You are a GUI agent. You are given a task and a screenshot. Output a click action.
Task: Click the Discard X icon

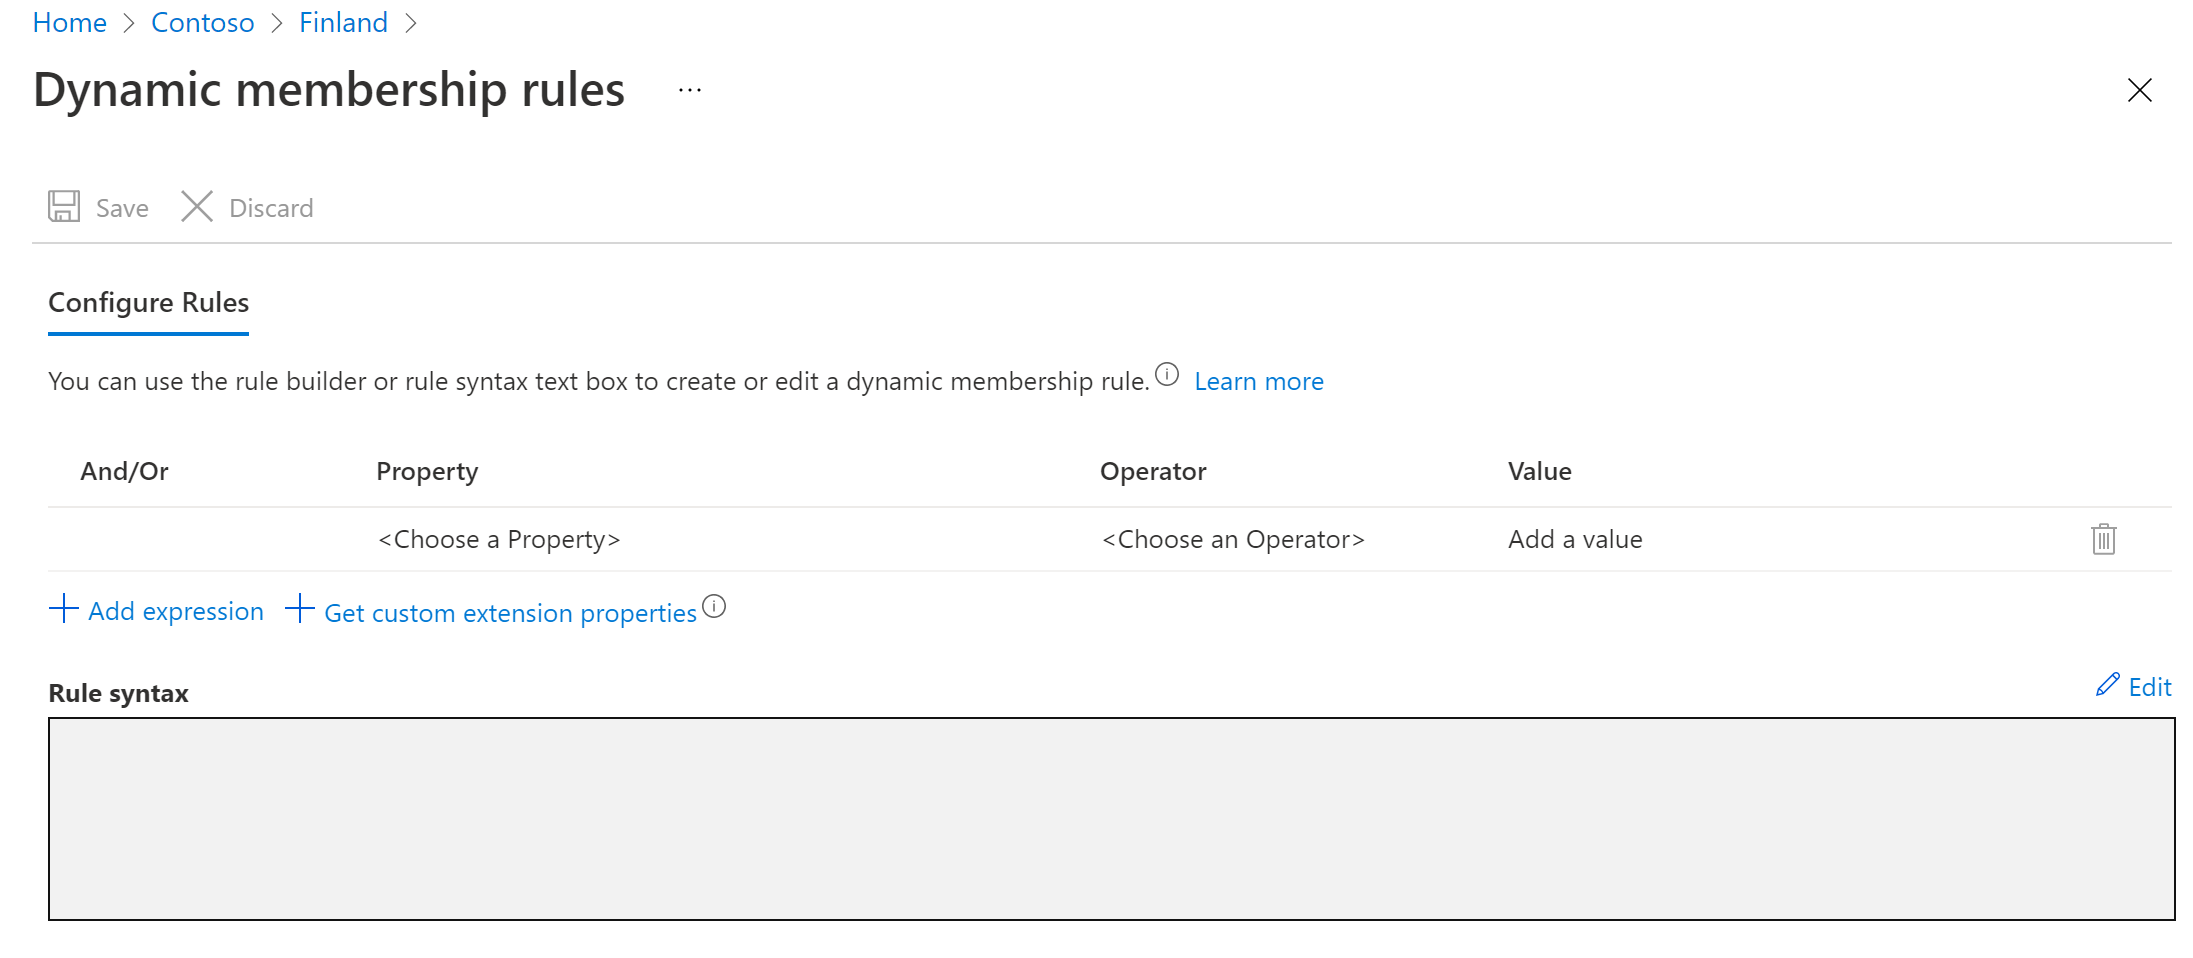[x=197, y=207]
